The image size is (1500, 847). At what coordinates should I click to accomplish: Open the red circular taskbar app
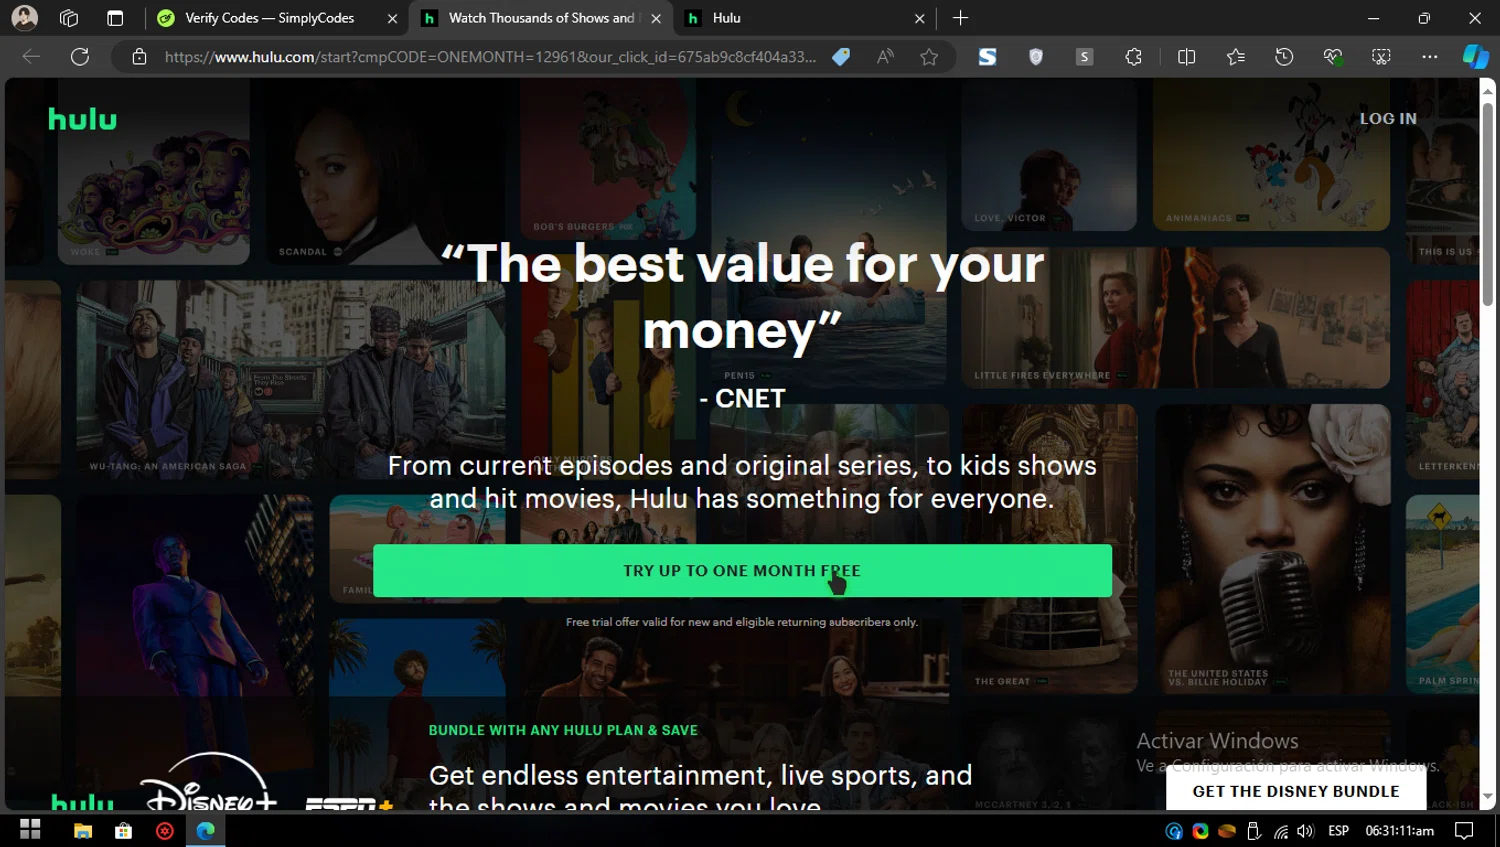(165, 830)
